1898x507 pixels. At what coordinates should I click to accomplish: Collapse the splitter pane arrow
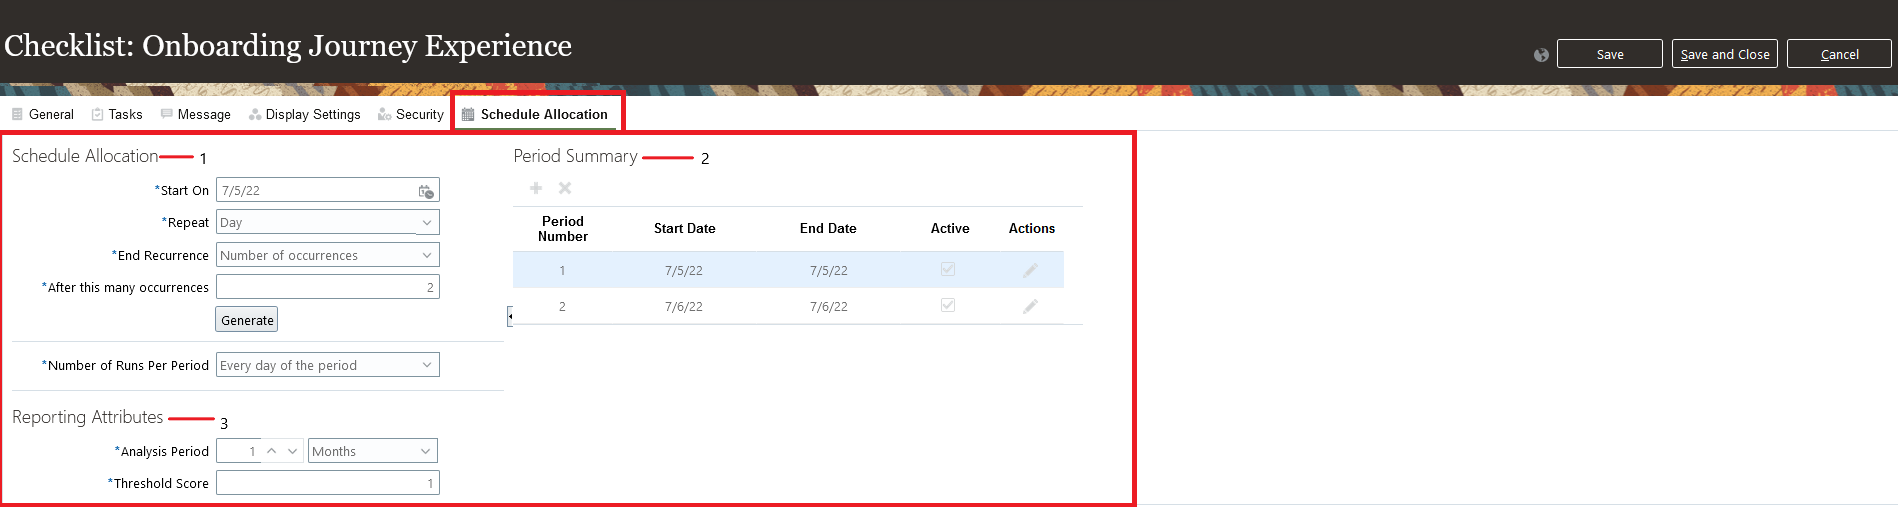[x=510, y=317]
